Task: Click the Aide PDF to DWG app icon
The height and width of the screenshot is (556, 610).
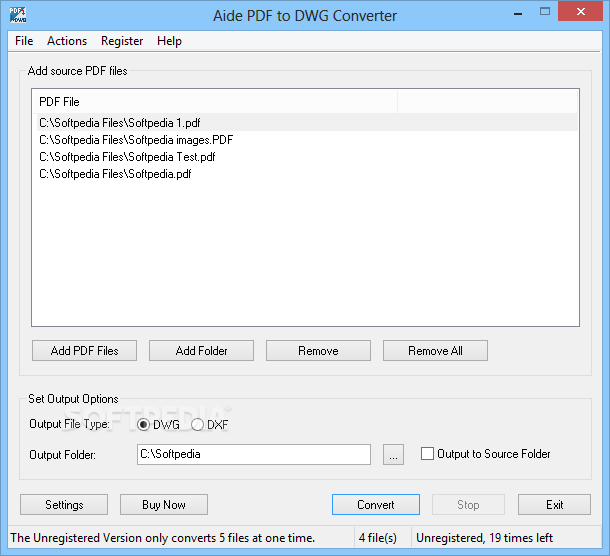Action: [x=18, y=15]
